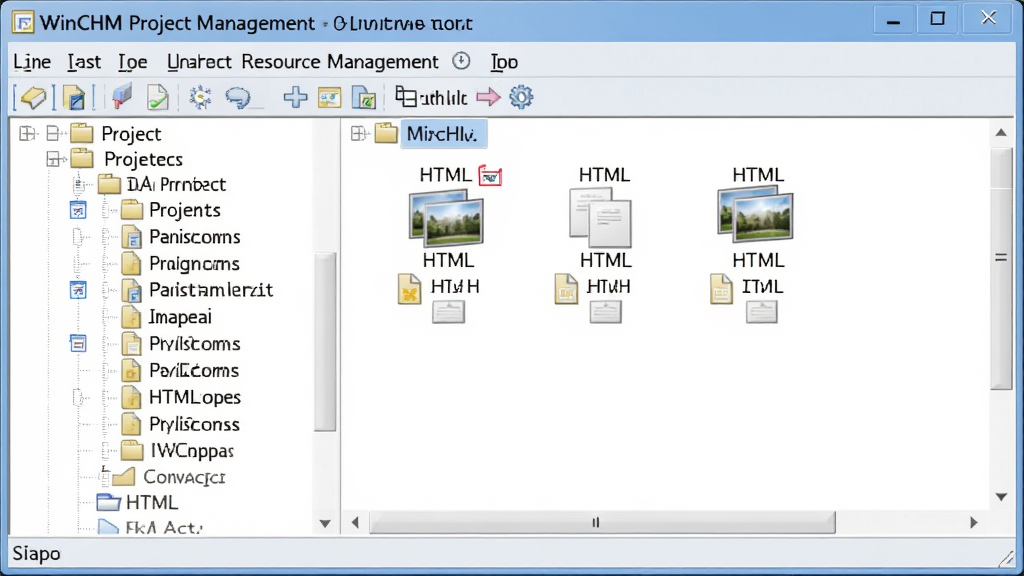This screenshot has height=576, width=1024.
Task: Open the Unatect menu
Action: 199,62
